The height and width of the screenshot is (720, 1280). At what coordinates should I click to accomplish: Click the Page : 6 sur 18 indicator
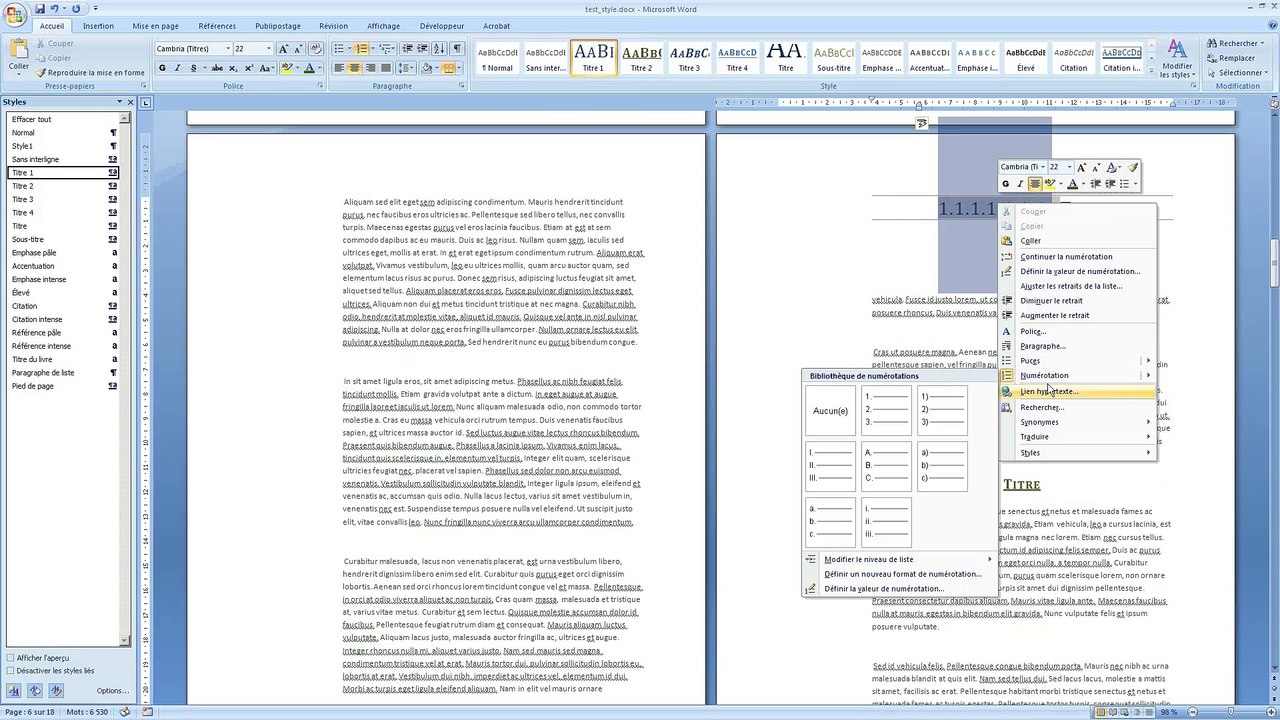tap(29, 712)
